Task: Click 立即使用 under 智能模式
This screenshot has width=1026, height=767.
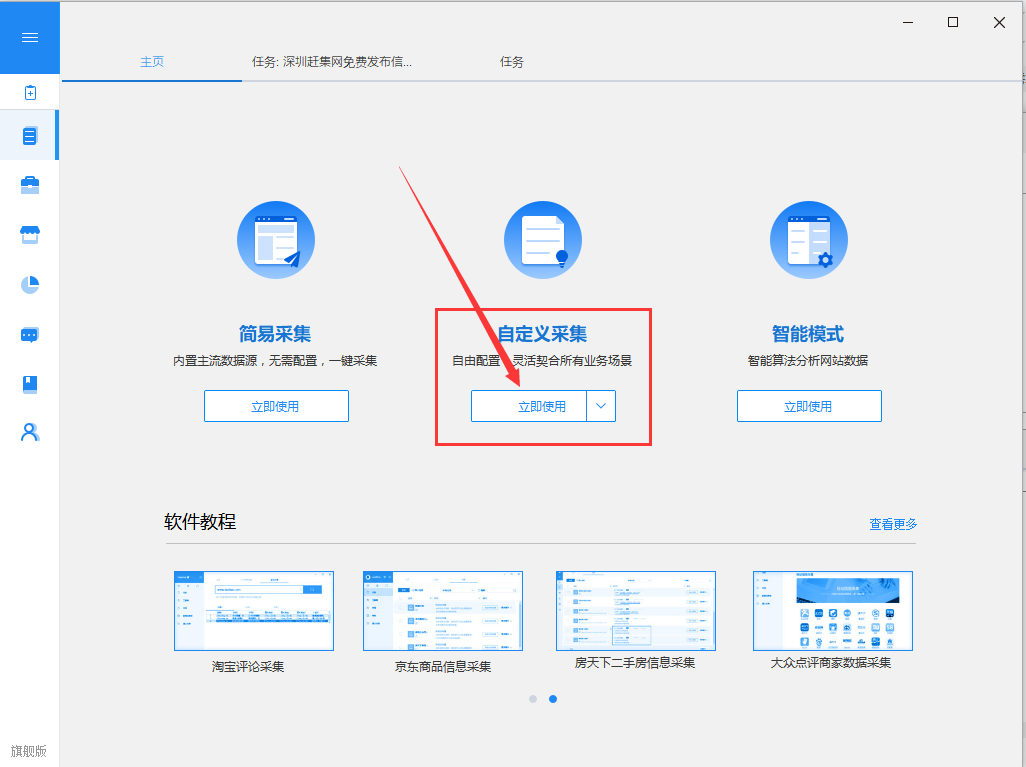Action: pos(809,406)
